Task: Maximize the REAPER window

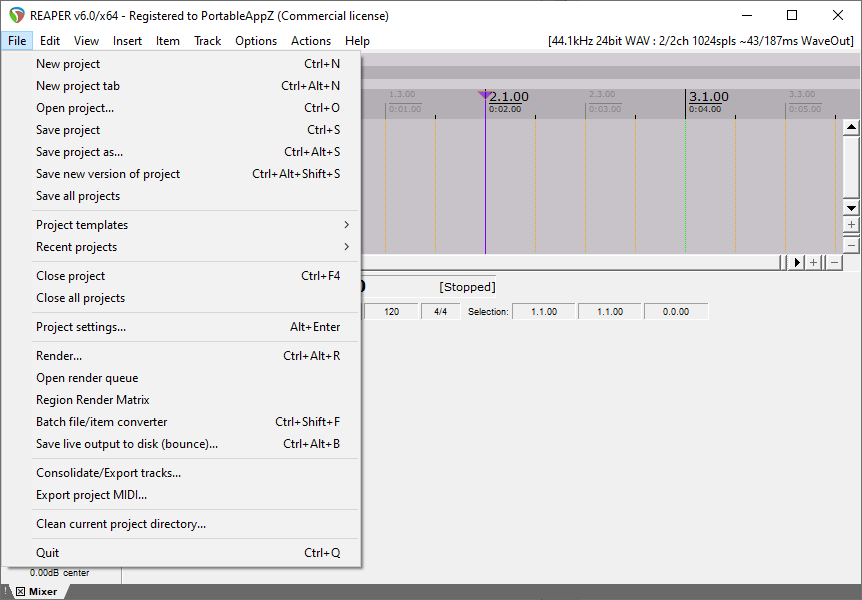Action: [x=792, y=15]
